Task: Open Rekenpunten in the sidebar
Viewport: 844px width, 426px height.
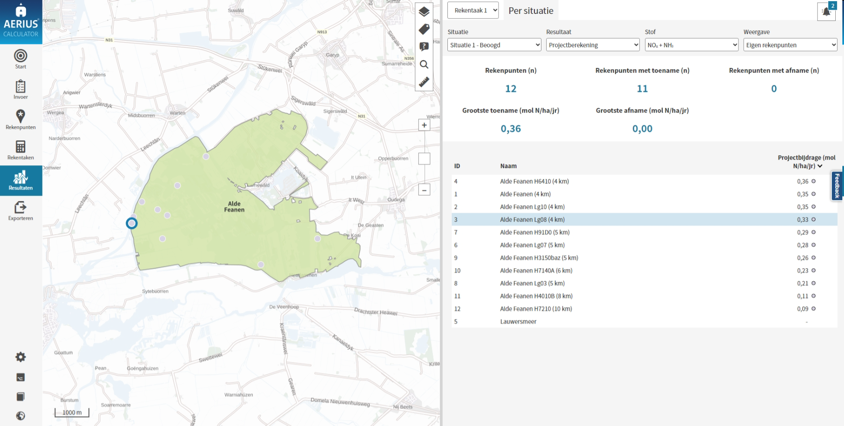Action: 20,120
